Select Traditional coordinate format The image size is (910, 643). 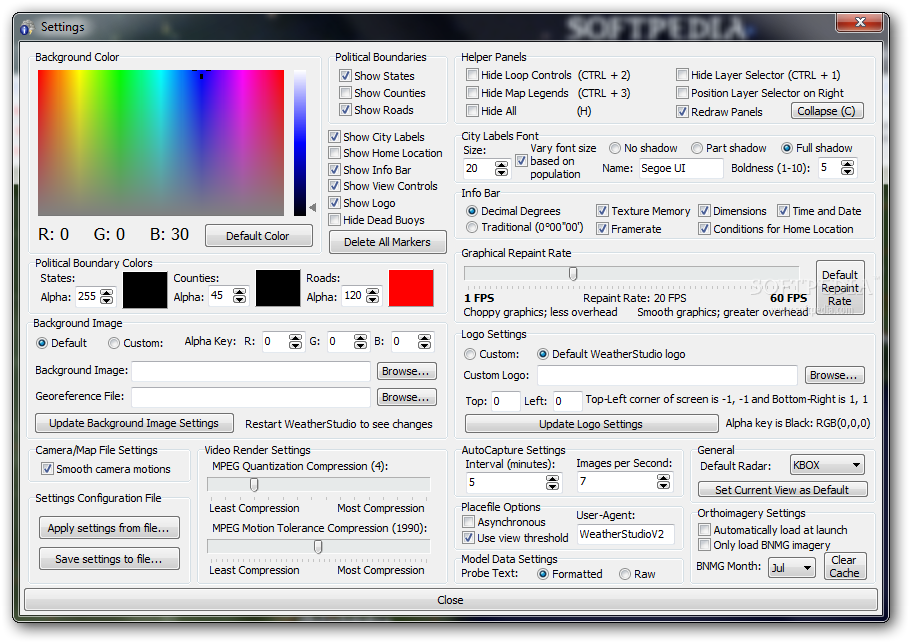[x=472, y=227]
